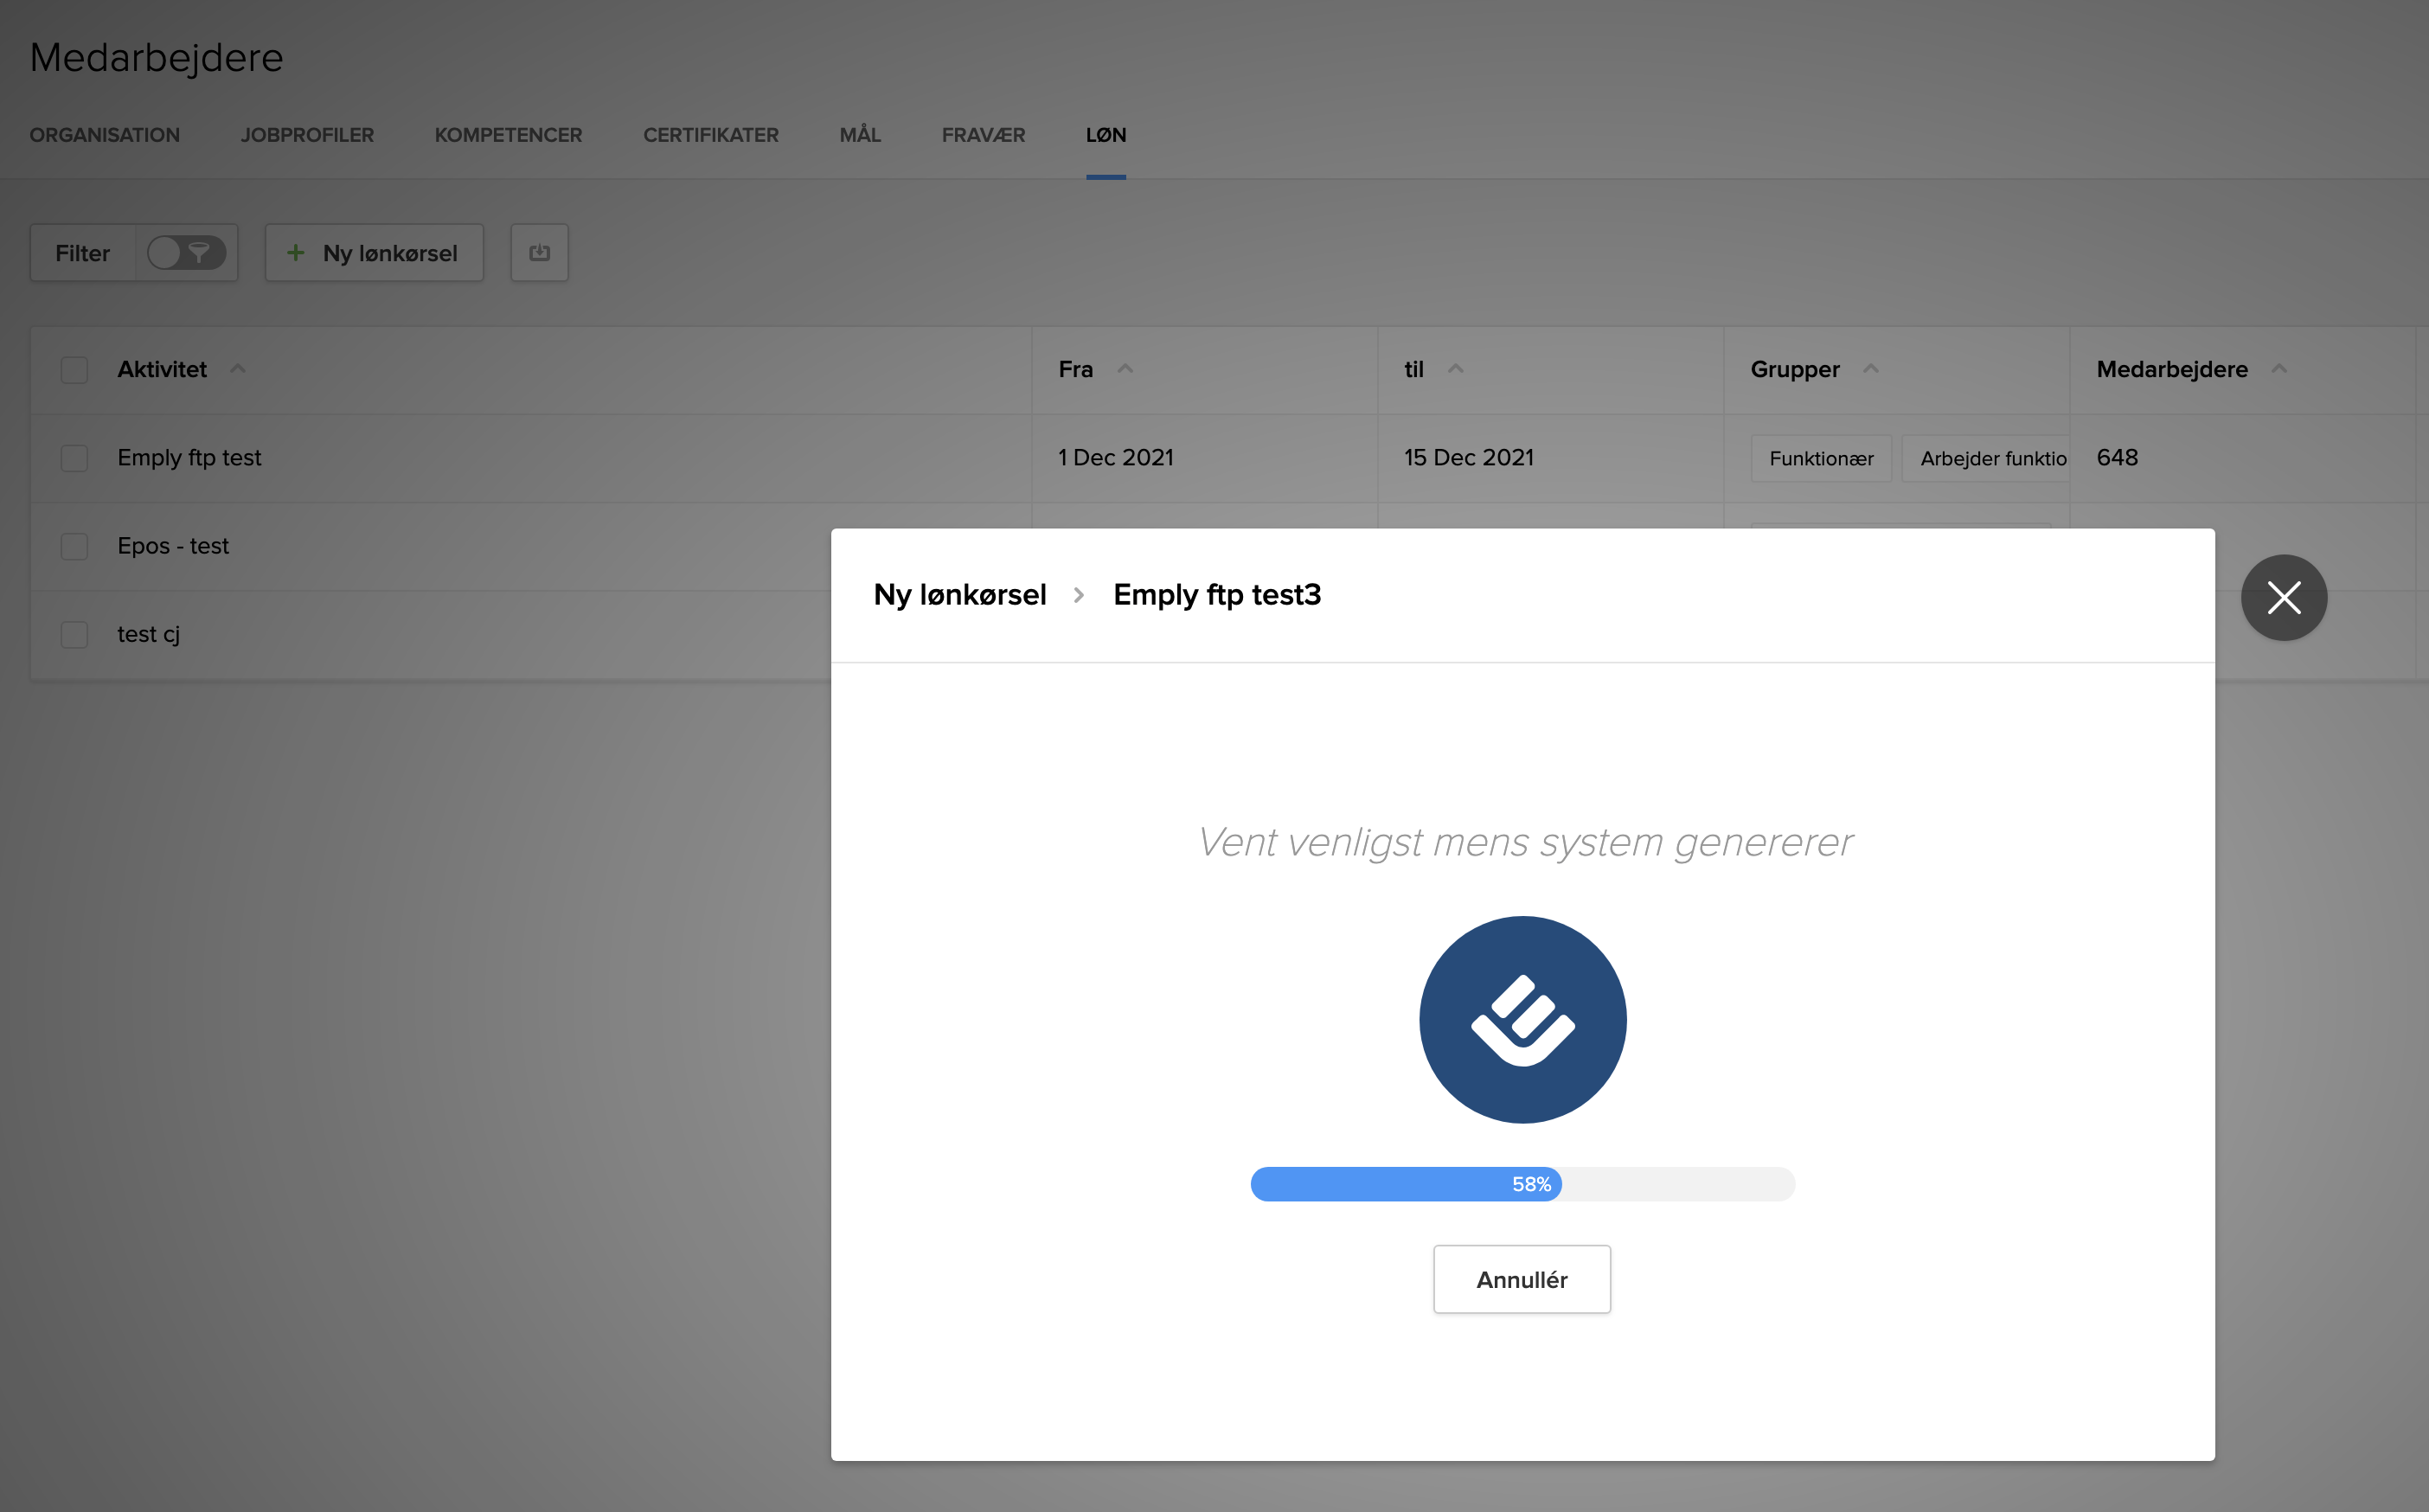The height and width of the screenshot is (1512, 2429).
Task: Check the Emply ftp test row checkbox
Action: coord(74,458)
